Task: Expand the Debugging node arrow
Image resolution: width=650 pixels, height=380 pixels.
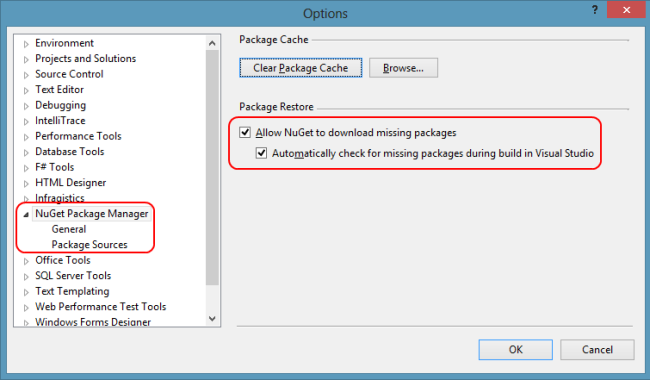Action: coord(26,106)
